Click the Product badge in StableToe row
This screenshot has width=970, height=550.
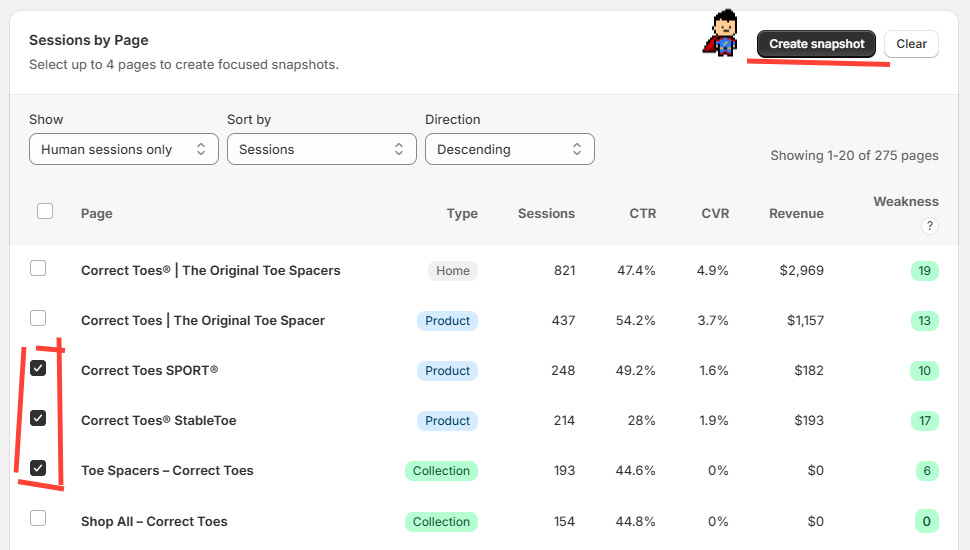click(x=447, y=421)
